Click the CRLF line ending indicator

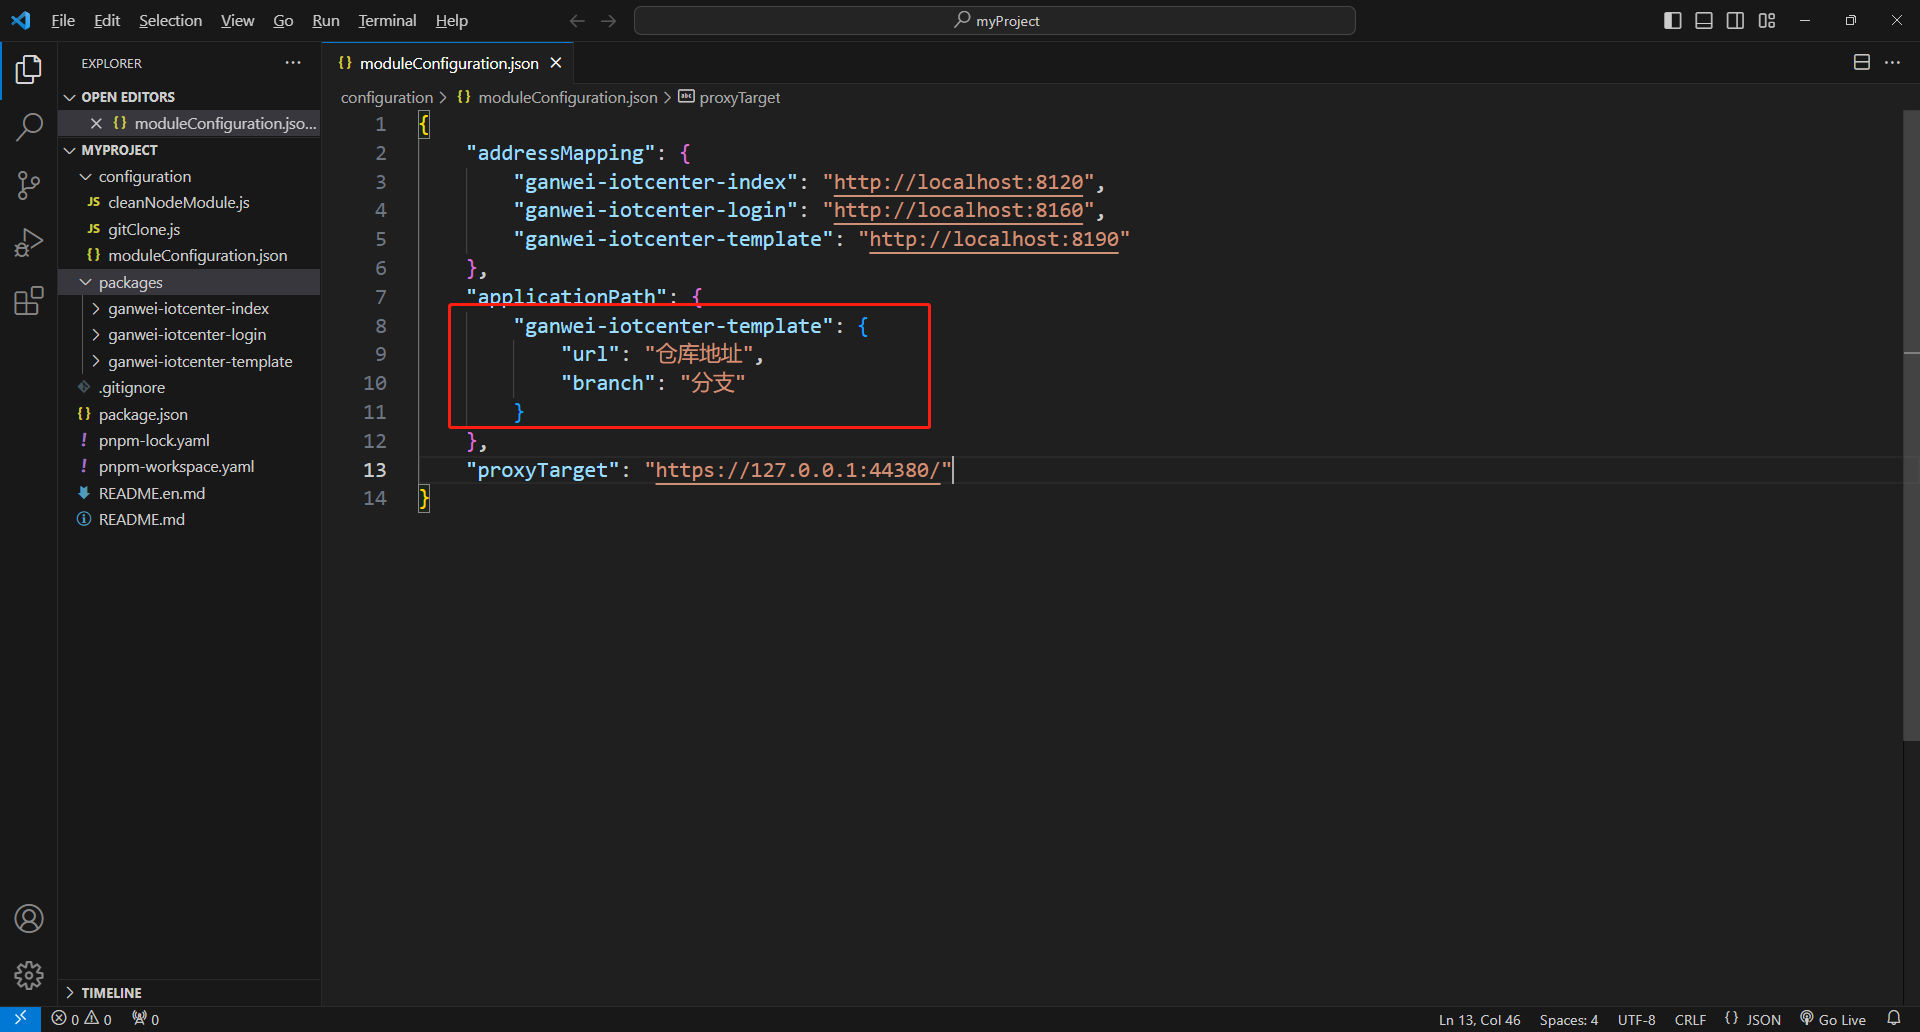pyautogui.click(x=1690, y=1020)
